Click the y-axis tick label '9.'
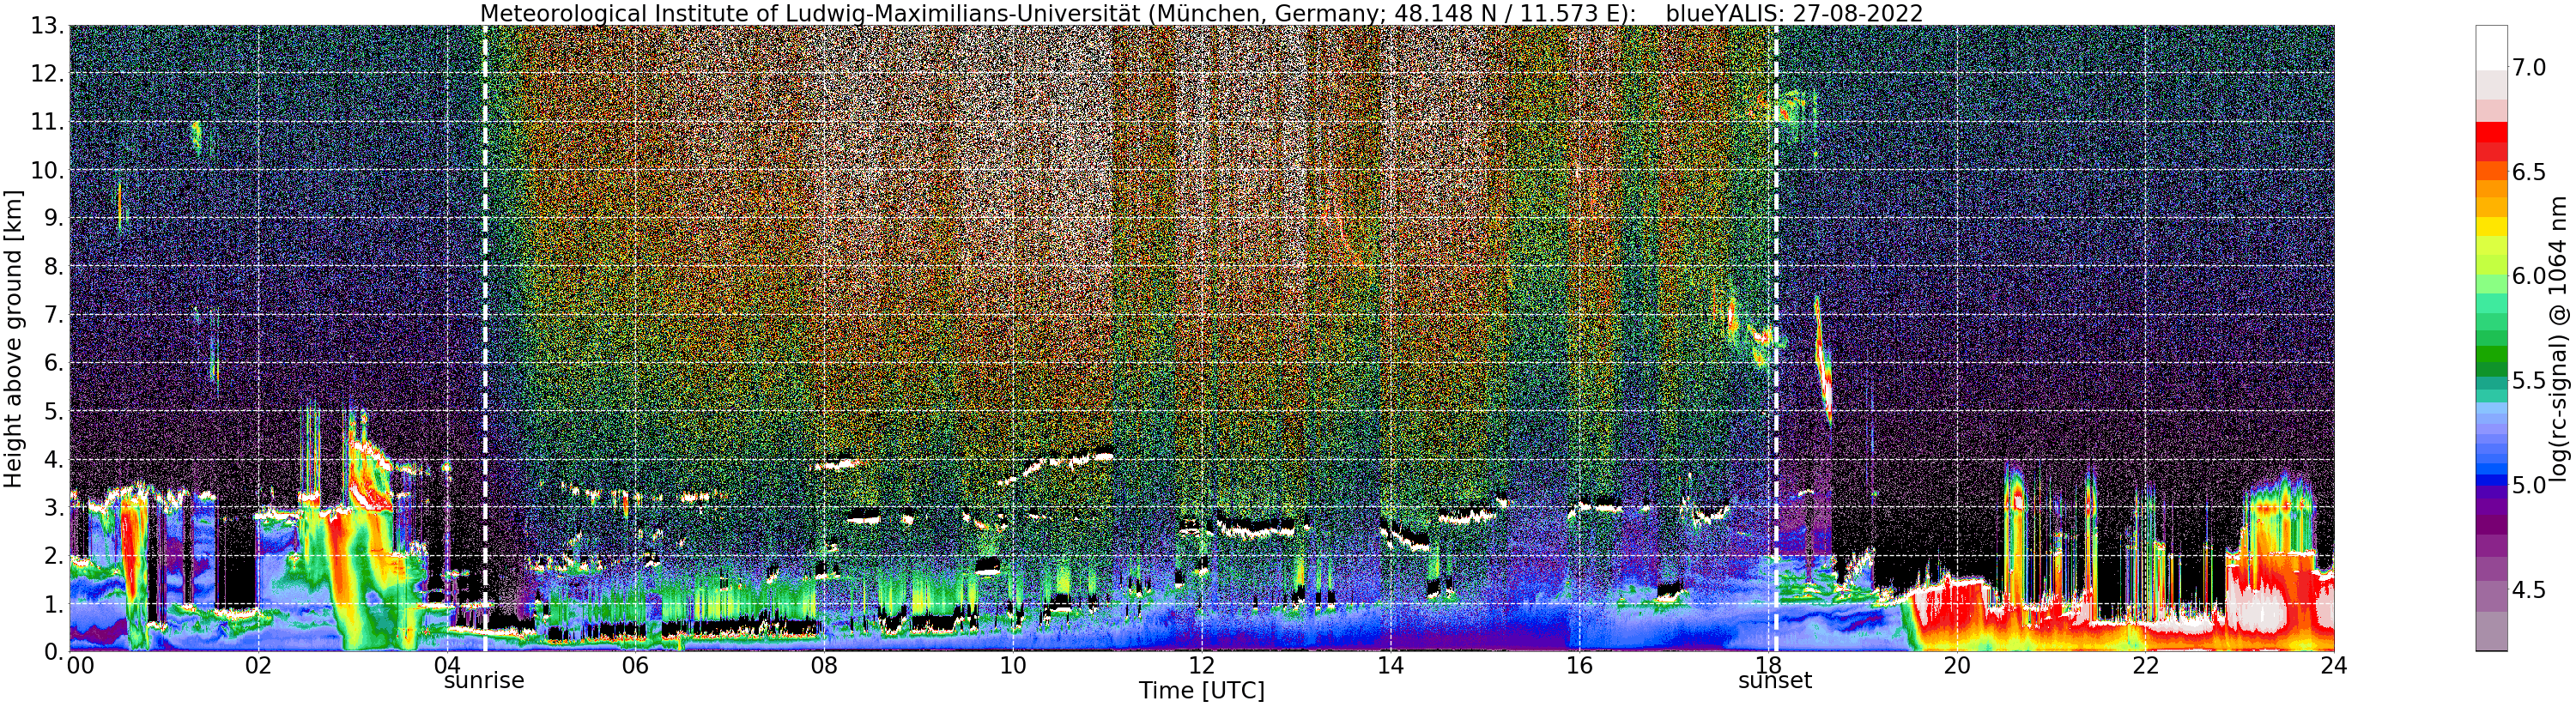Screen dimensions: 2576x707 coord(54,218)
